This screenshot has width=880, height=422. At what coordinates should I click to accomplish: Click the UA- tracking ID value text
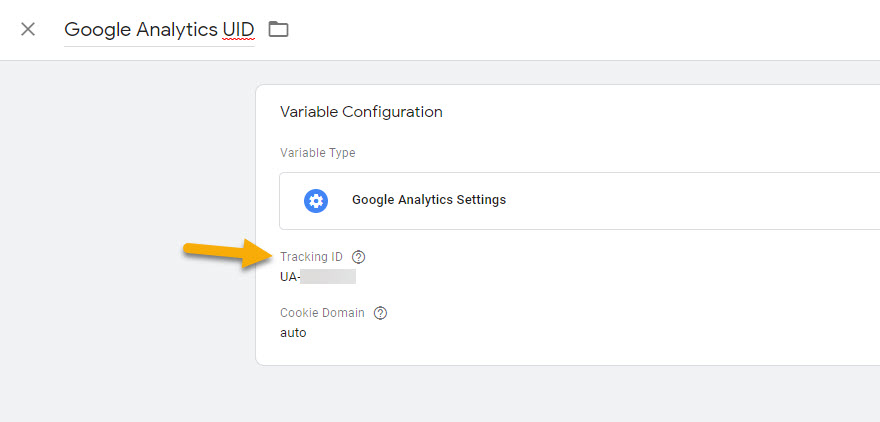[290, 277]
